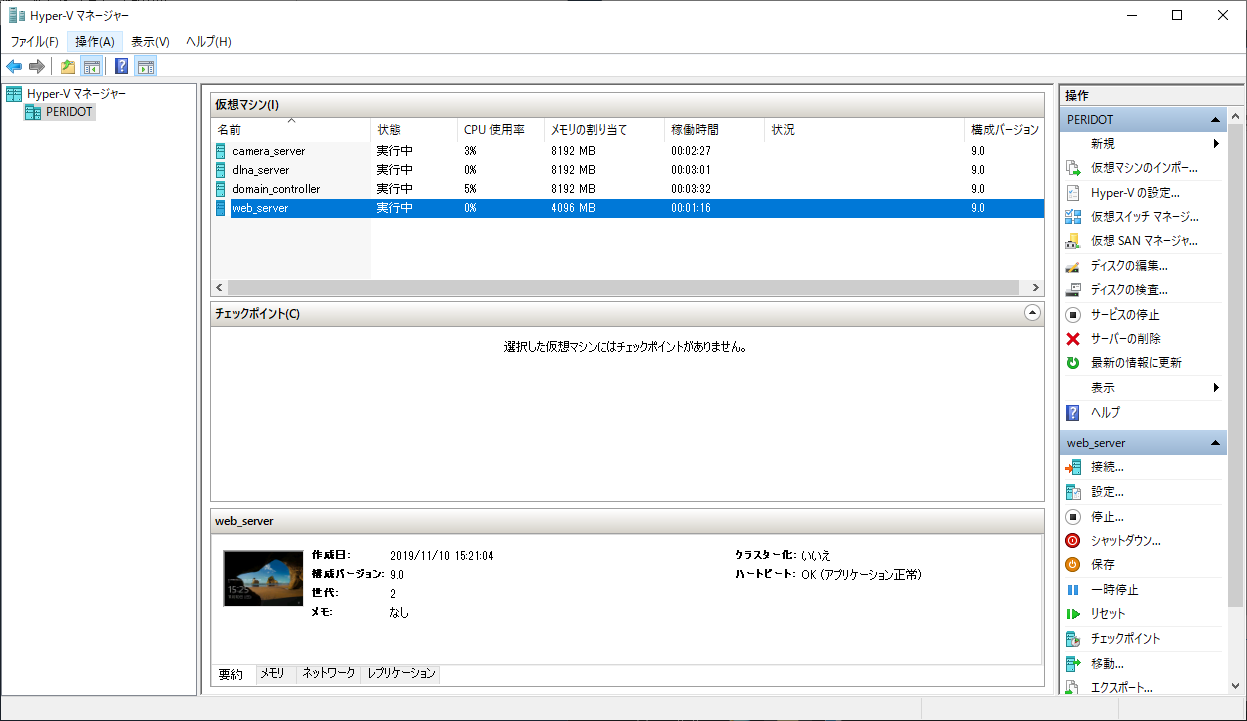This screenshot has height=721, width=1247.
Task: Open help from the toolbar question-mark icon
Action: tap(121, 67)
